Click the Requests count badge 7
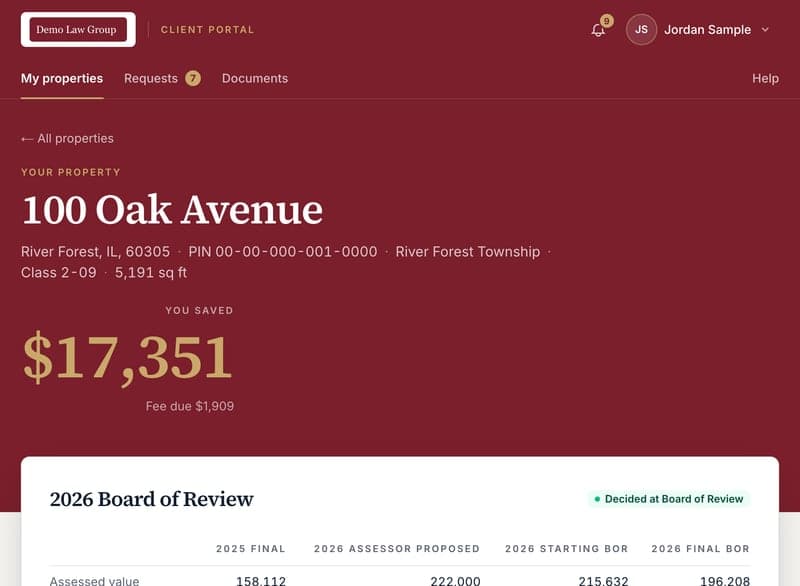The image size is (800, 586). click(193, 79)
